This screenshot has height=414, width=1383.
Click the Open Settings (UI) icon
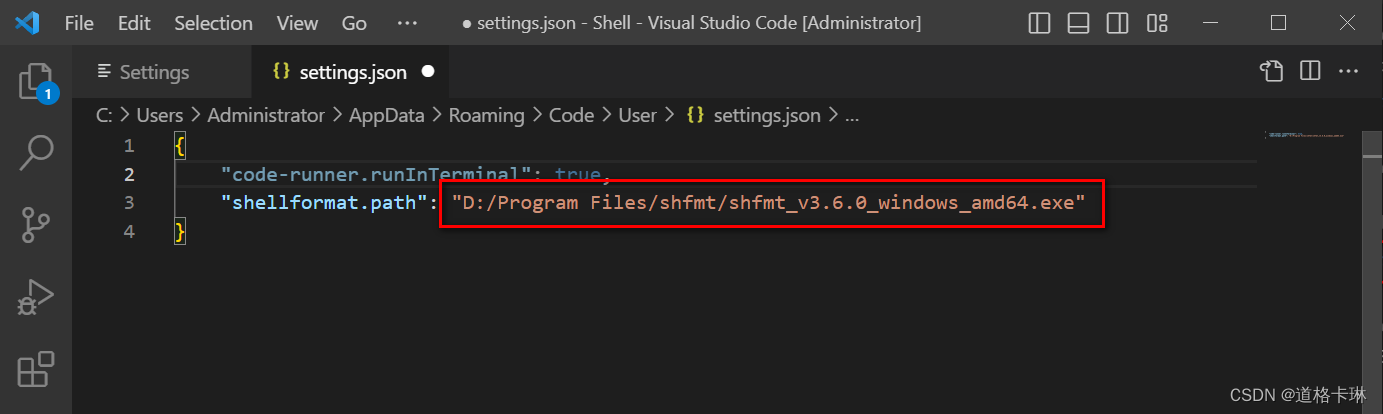(x=1270, y=71)
